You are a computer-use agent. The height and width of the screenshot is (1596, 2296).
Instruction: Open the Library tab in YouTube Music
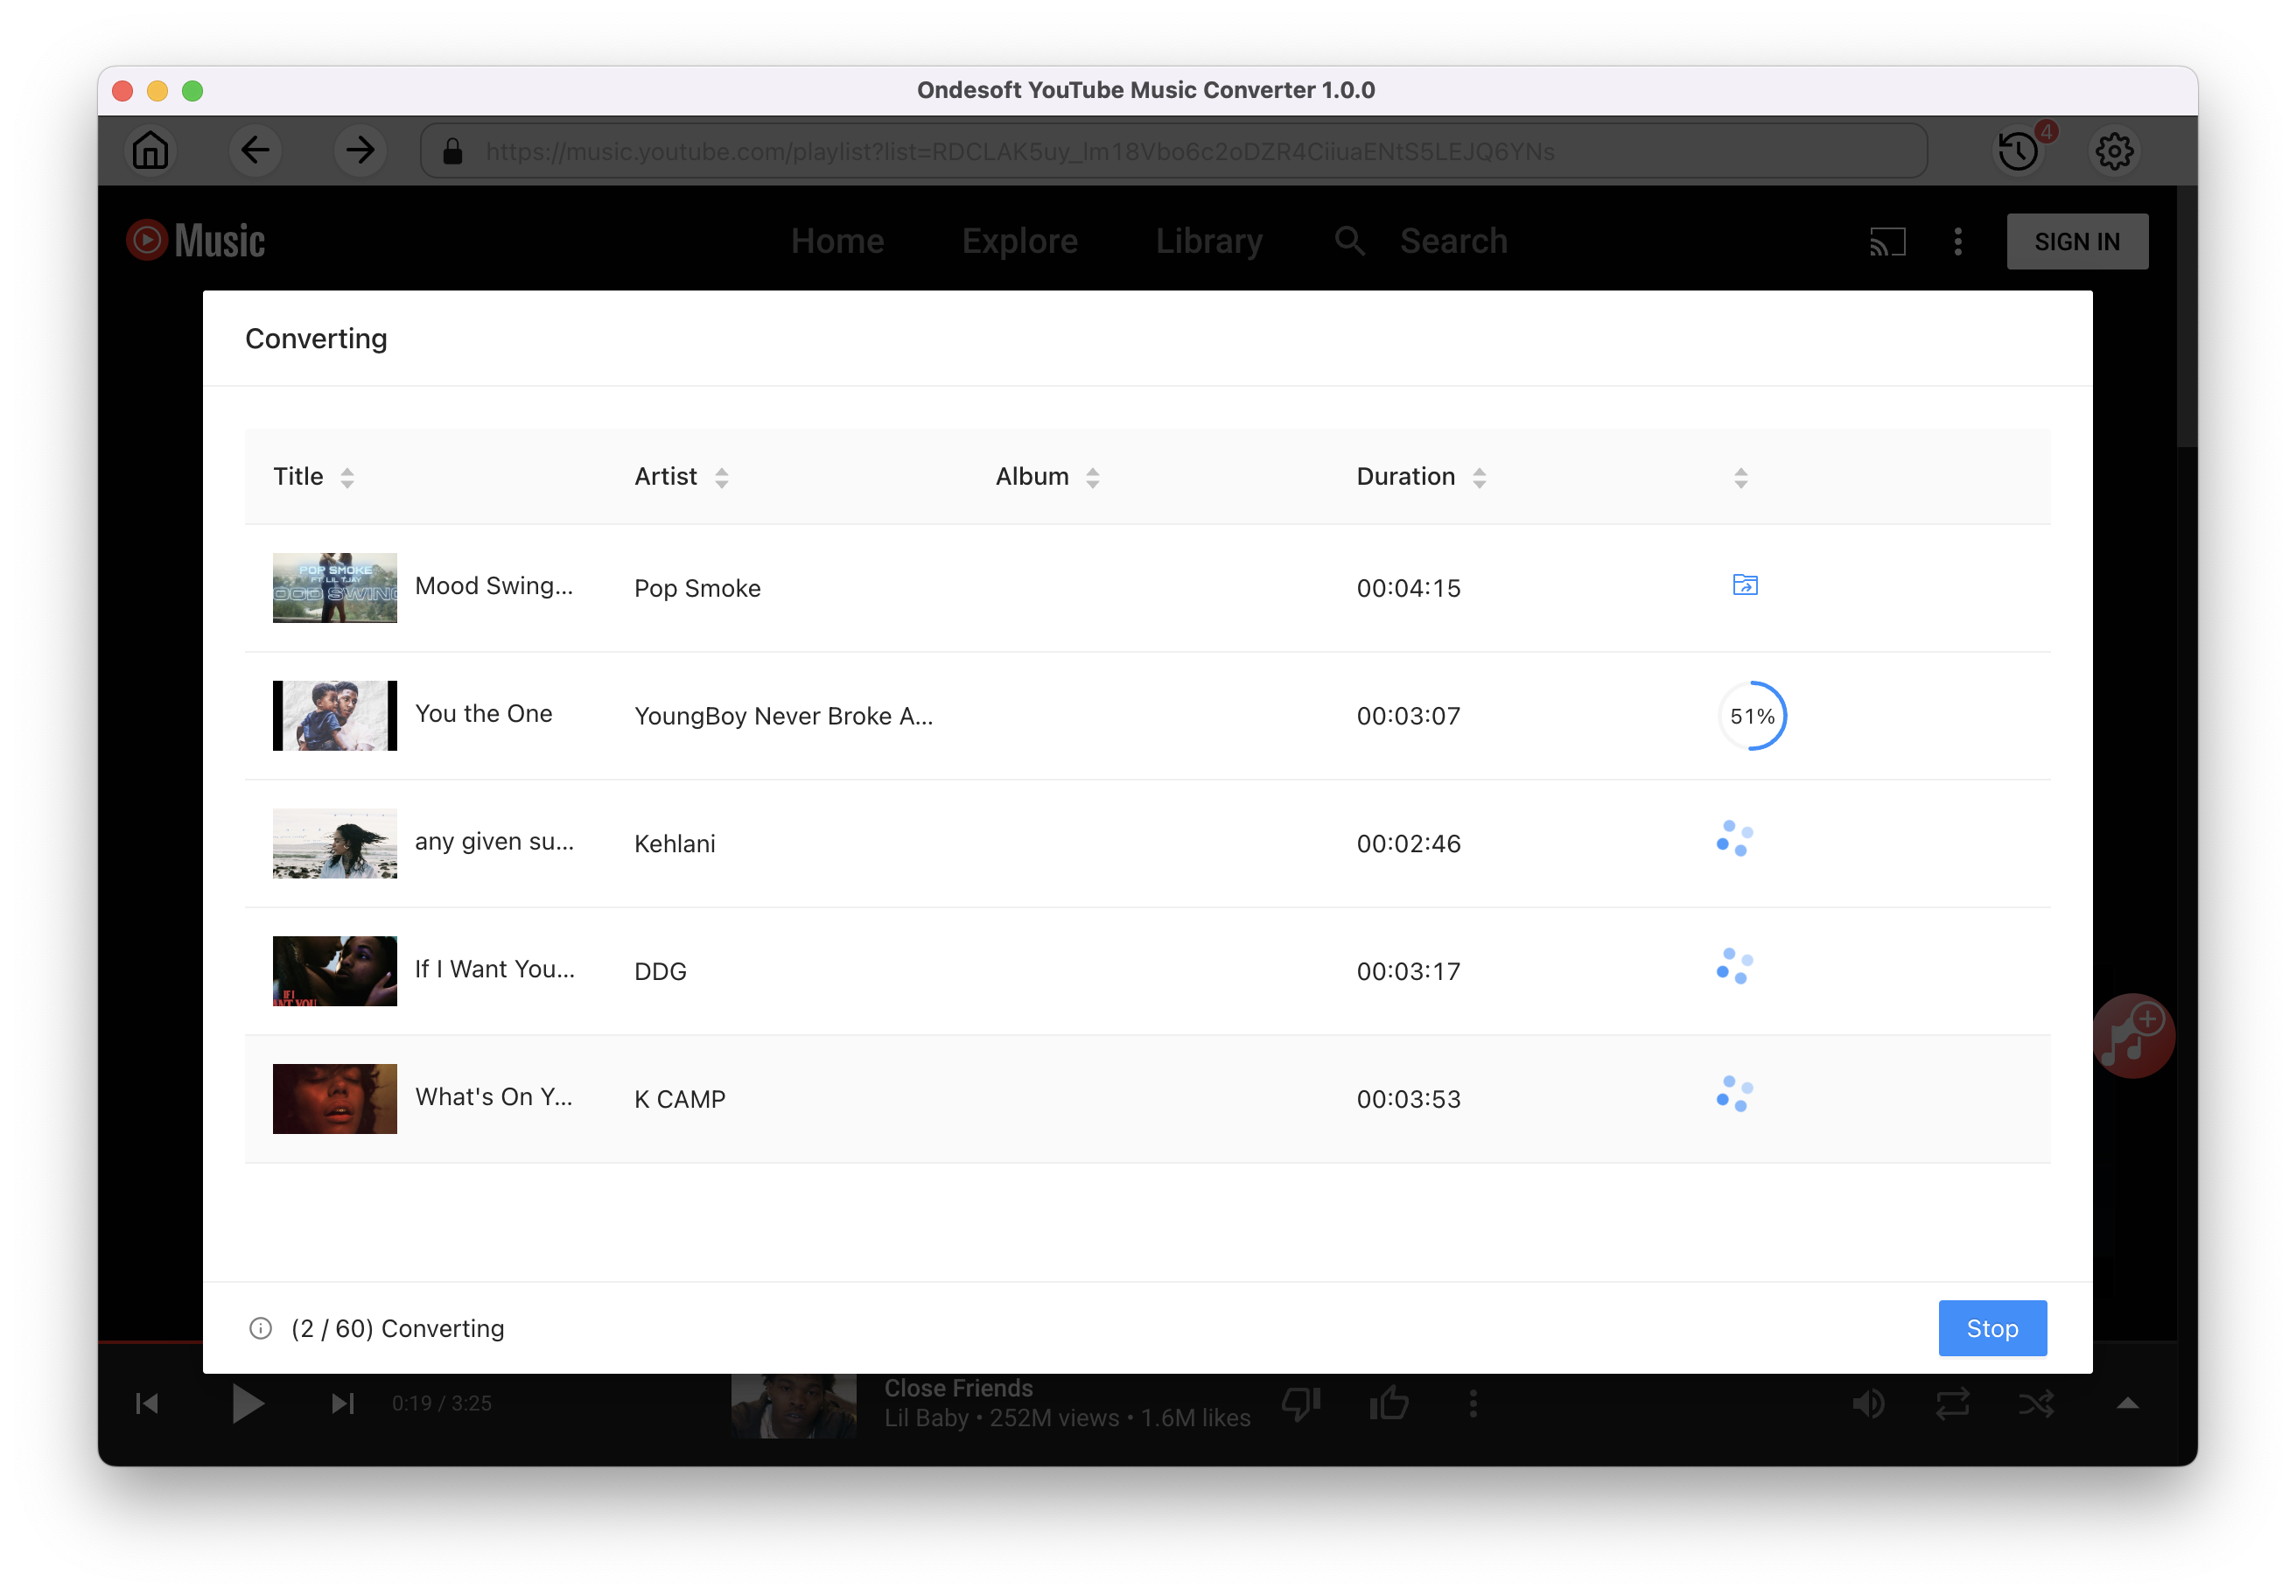[1211, 241]
